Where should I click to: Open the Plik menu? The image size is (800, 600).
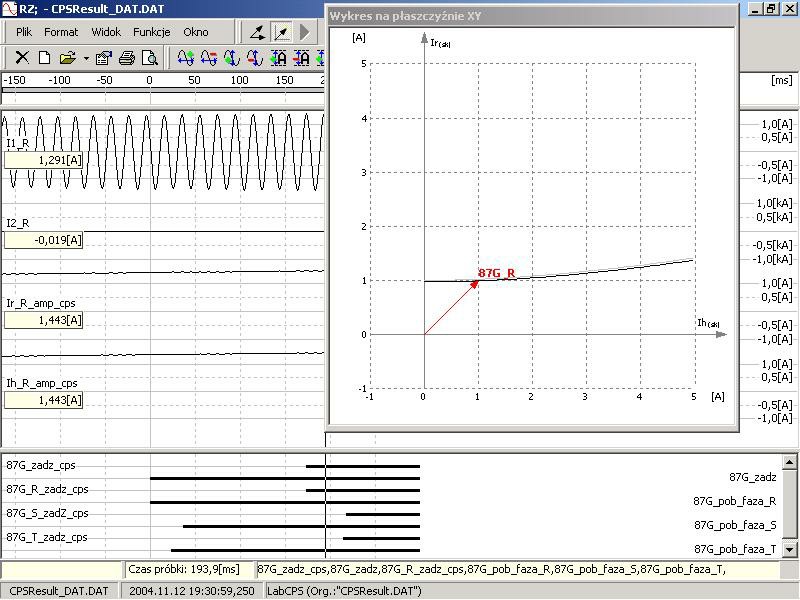[x=24, y=32]
